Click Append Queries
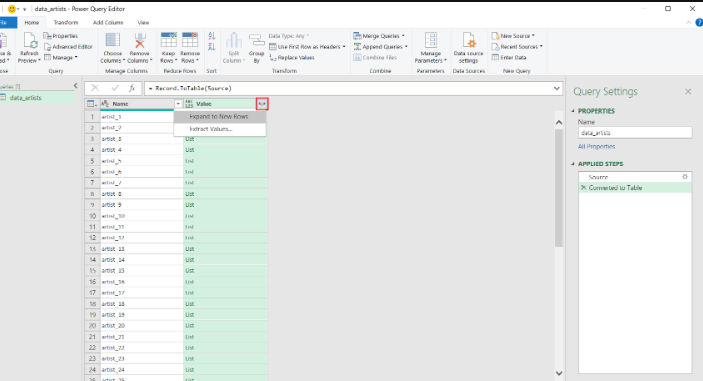This screenshot has height=381, width=703. pyautogui.click(x=380, y=47)
